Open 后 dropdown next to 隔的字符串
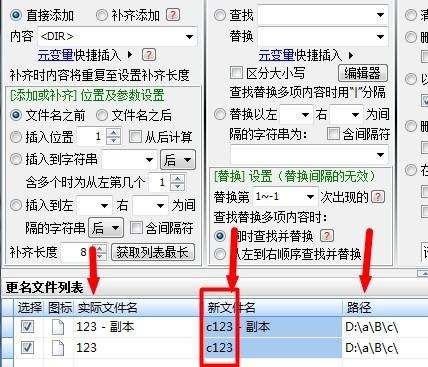Image resolution: width=428 pixels, height=367 pixels. click(106, 228)
